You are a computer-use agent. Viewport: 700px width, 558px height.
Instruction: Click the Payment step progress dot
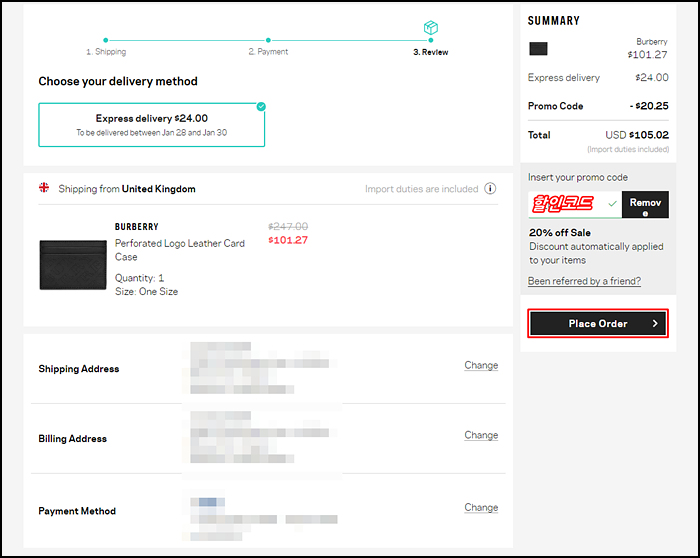pos(268,40)
